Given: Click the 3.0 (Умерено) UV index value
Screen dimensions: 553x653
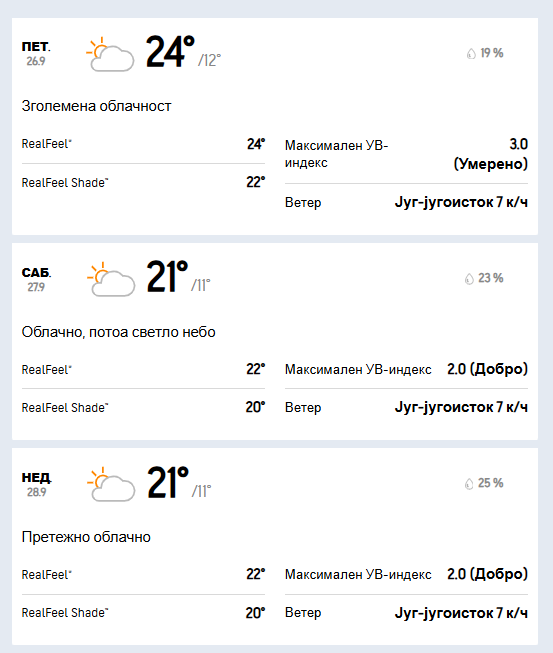Looking at the screenshot, I should pos(491,154).
